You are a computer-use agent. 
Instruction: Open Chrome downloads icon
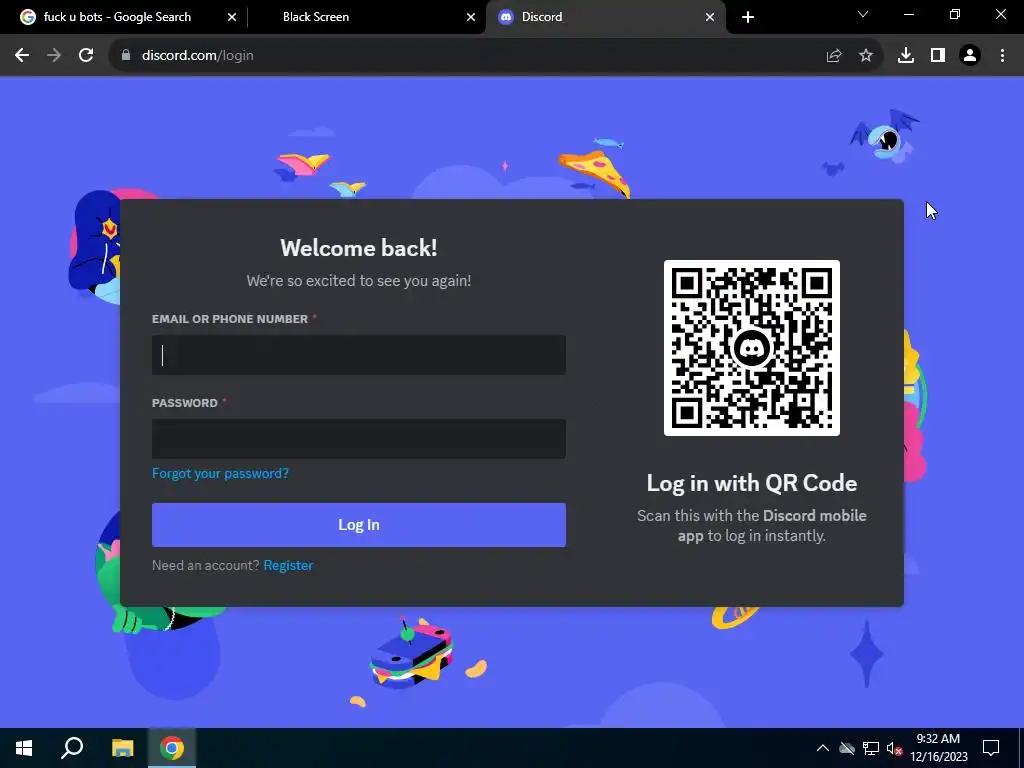[906, 56]
